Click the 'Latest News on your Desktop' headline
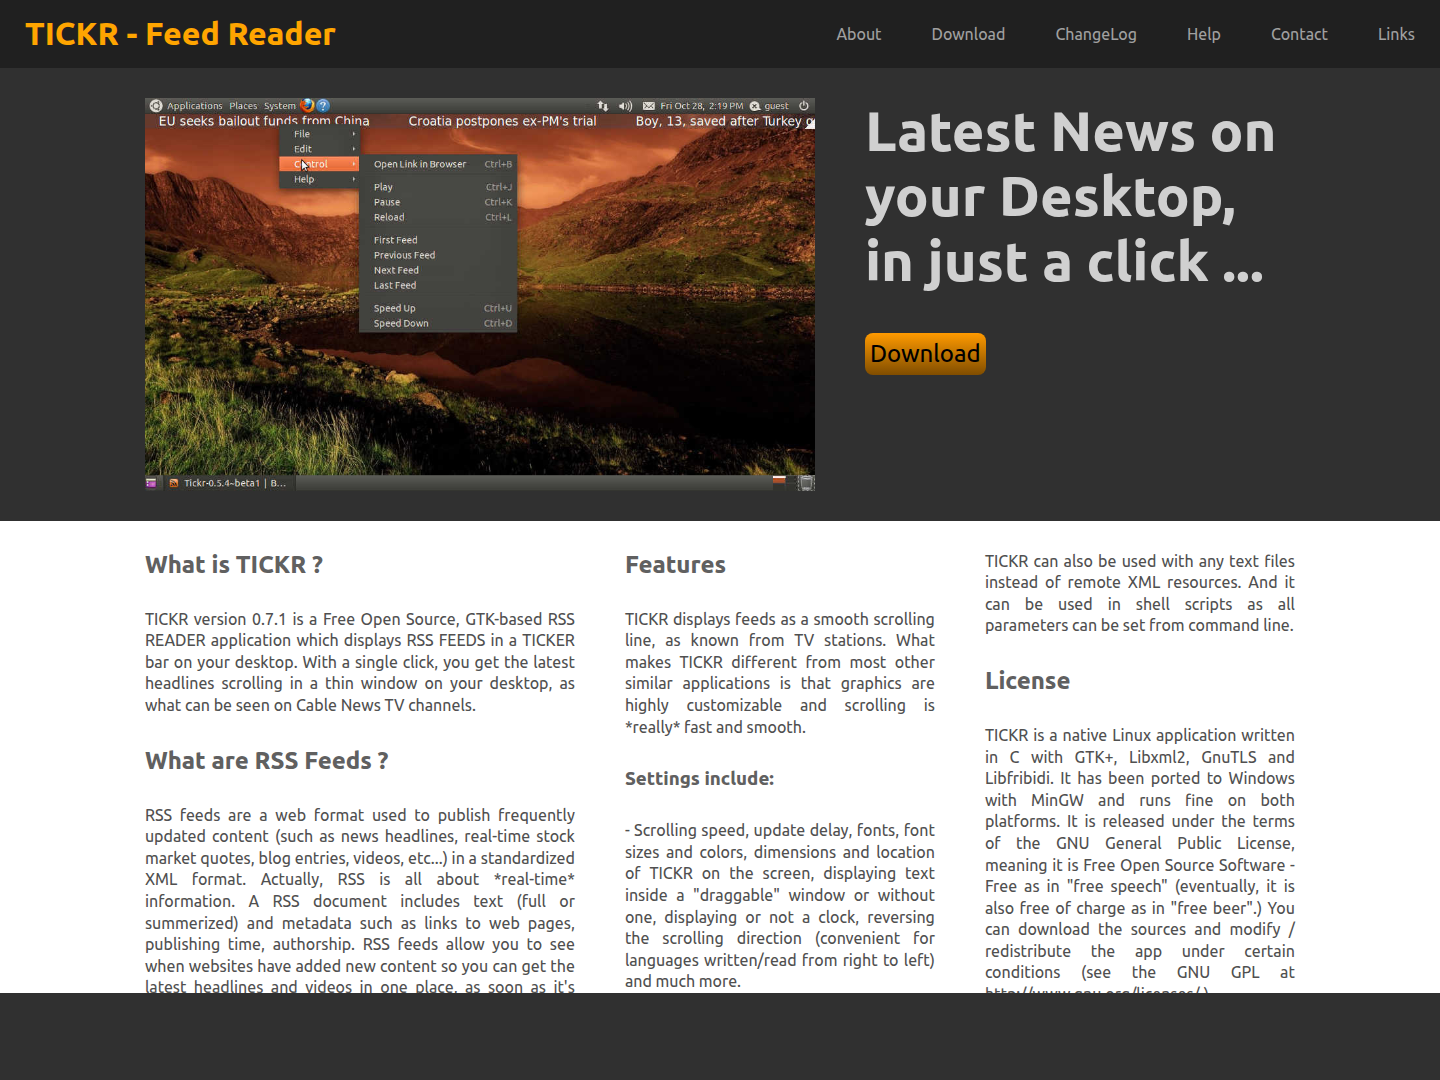 (1070, 197)
